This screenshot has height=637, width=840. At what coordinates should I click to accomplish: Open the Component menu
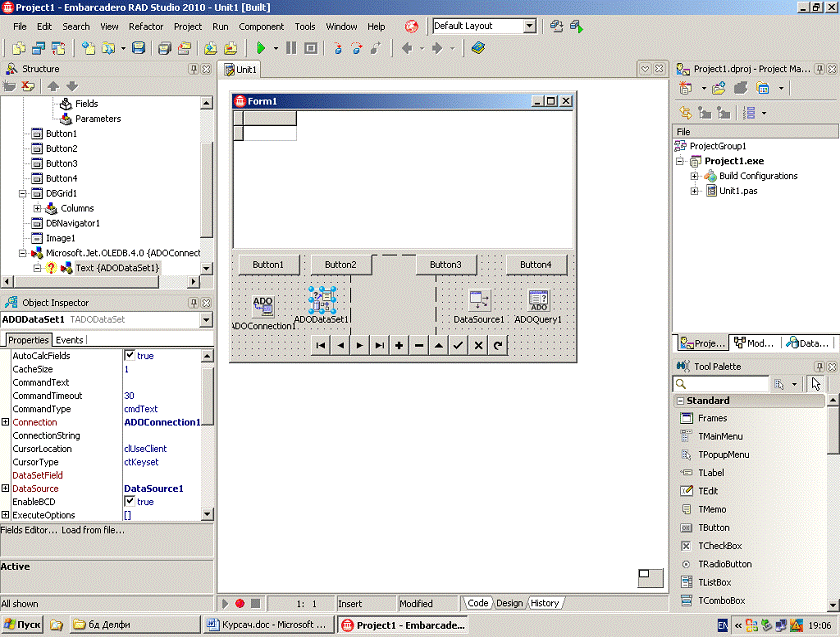click(261, 26)
